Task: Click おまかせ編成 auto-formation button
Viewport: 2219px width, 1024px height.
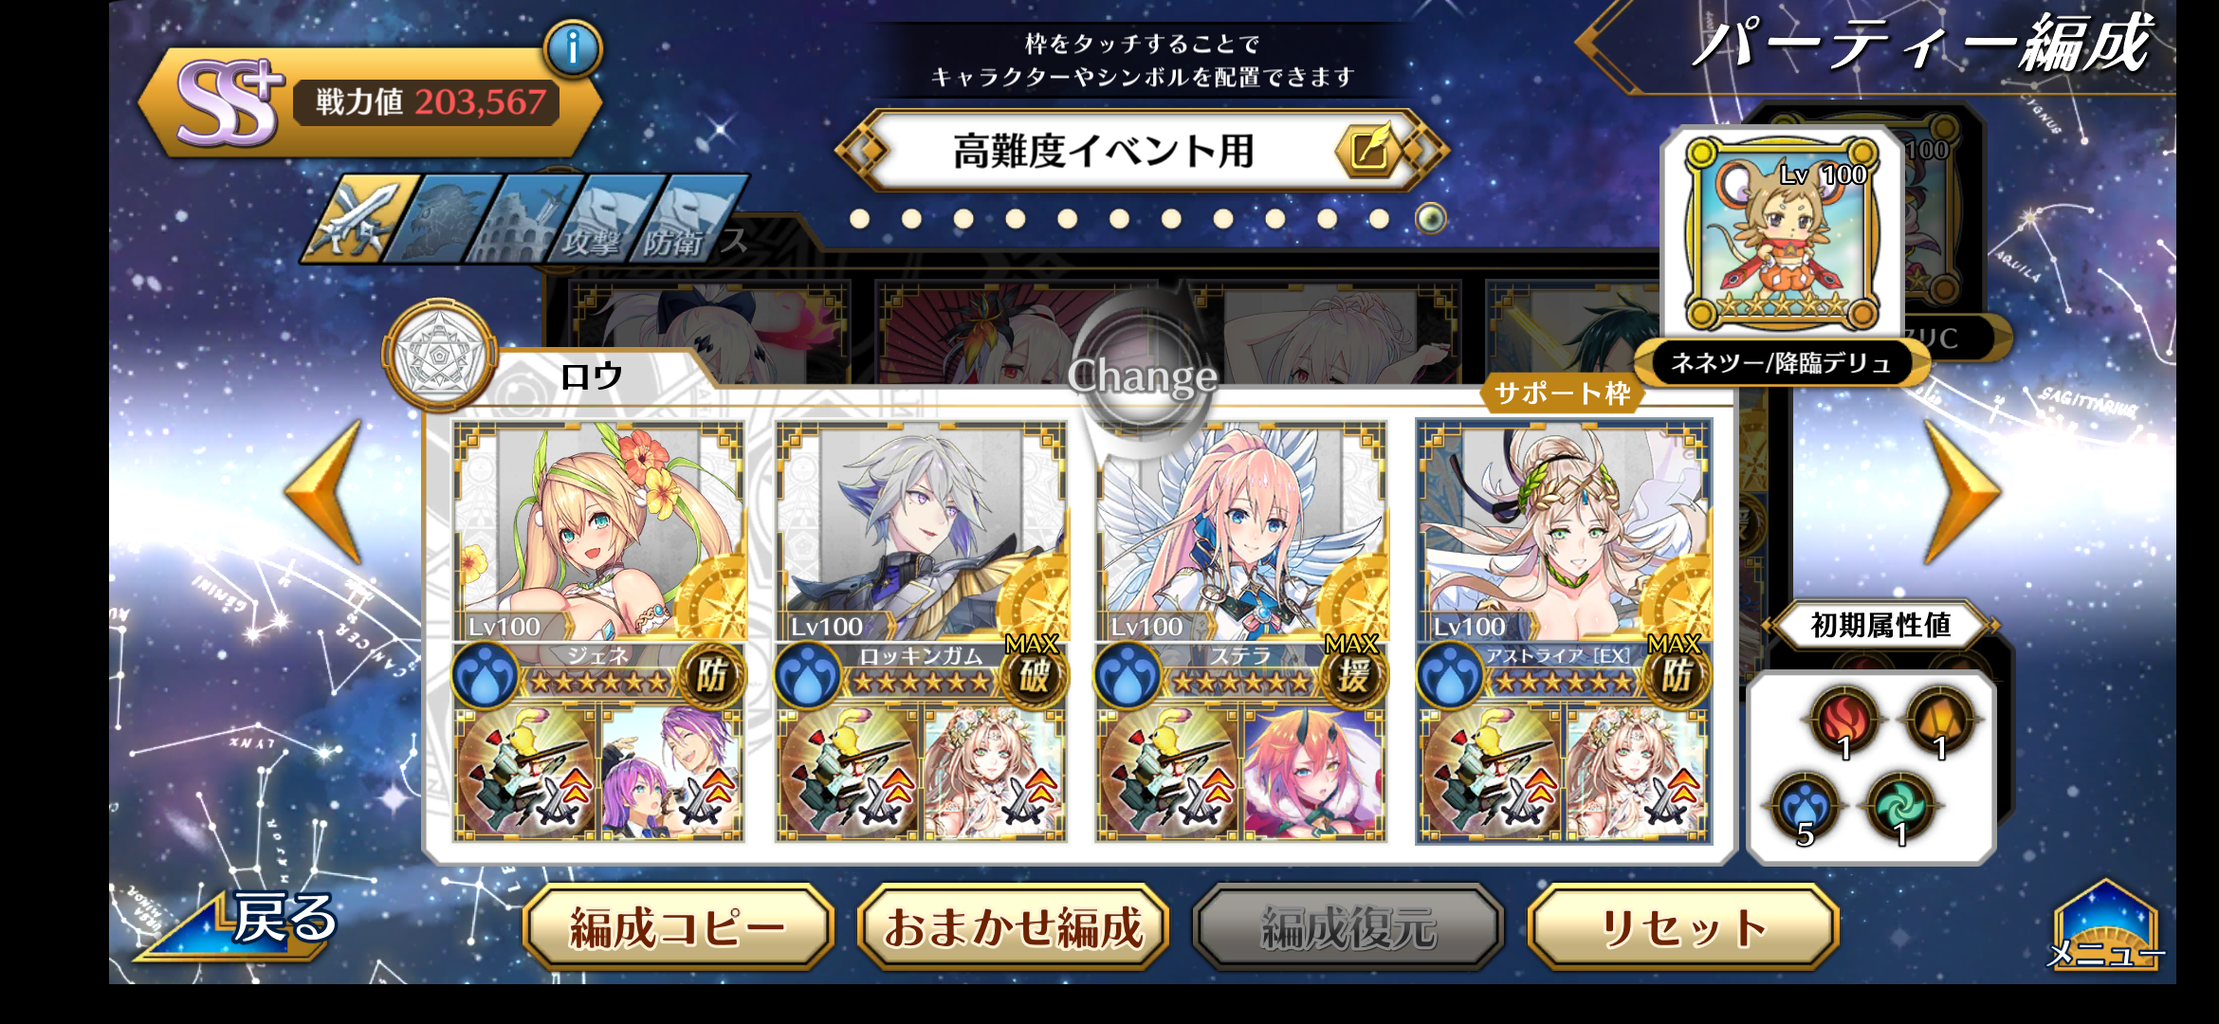Action: click(1013, 927)
